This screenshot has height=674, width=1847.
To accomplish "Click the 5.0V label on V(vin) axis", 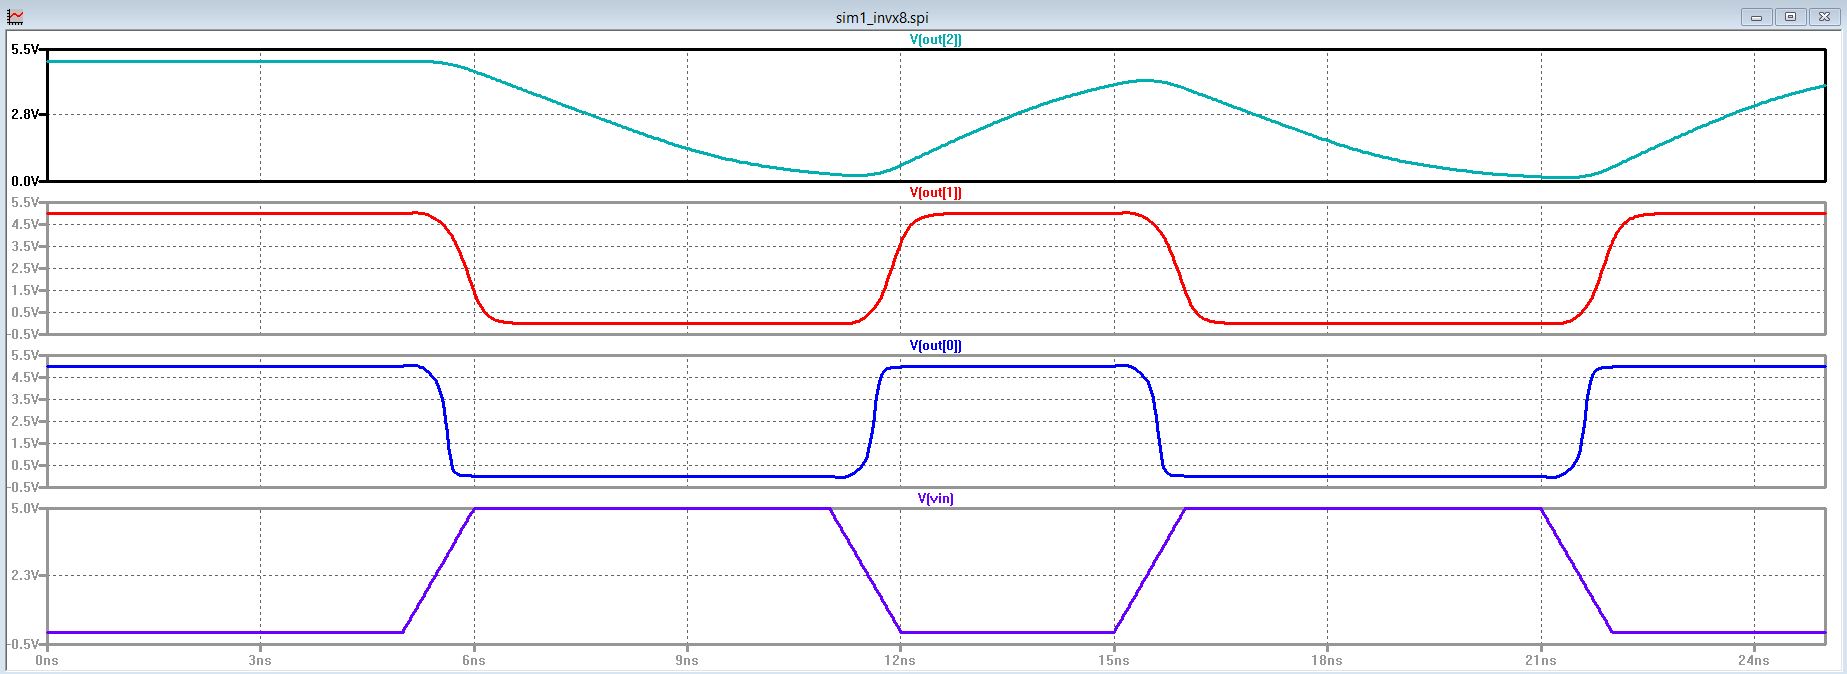I will 24,508.
